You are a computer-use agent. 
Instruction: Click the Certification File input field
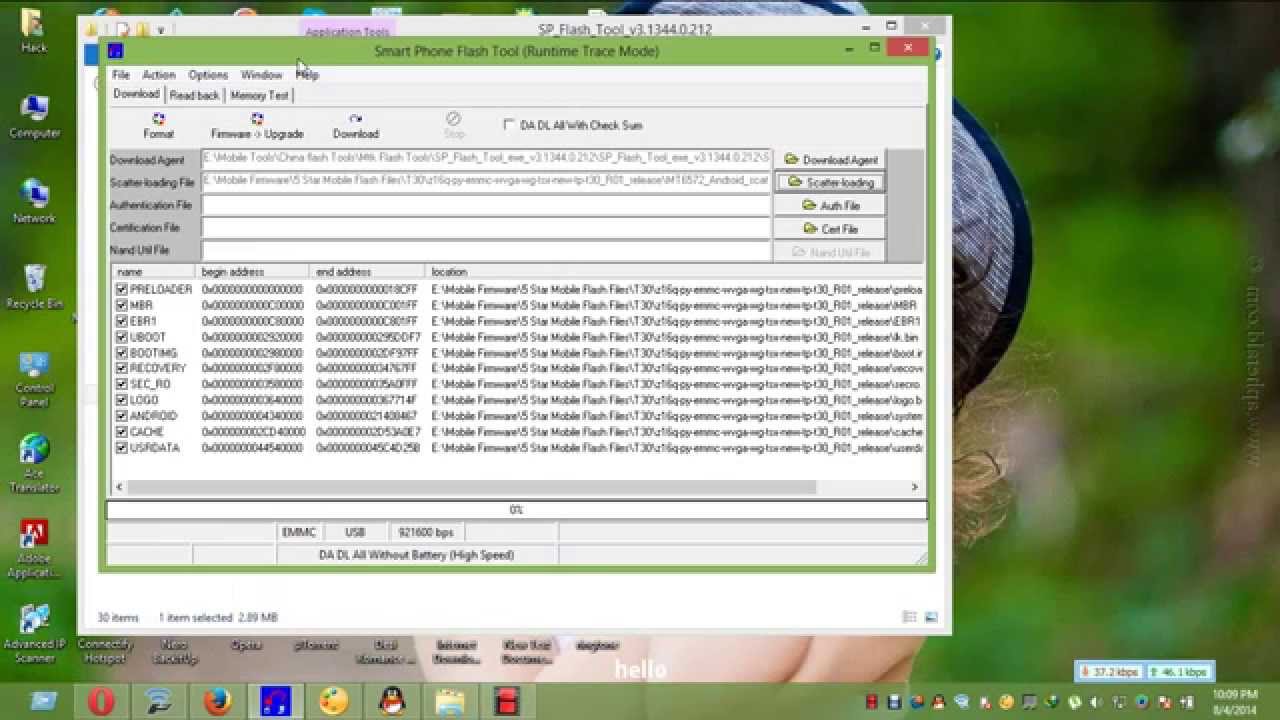coord(486,227)
